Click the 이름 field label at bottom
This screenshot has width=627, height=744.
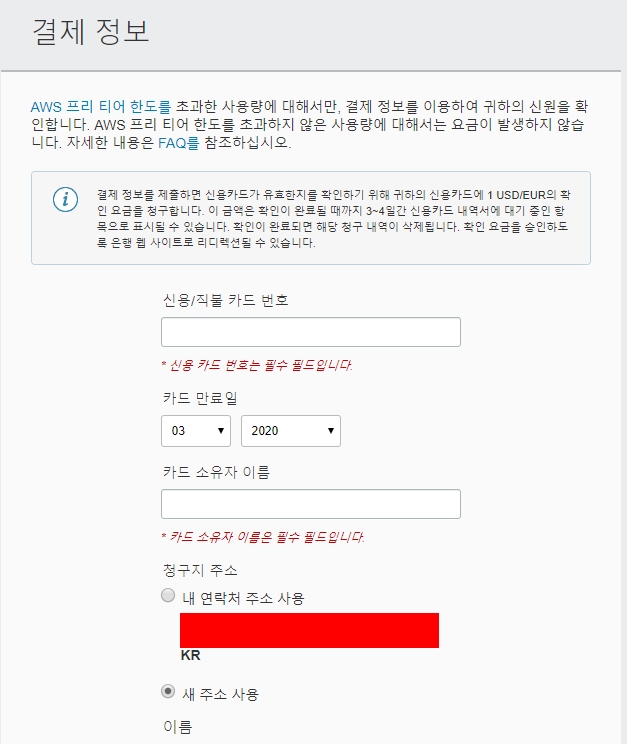178,727
